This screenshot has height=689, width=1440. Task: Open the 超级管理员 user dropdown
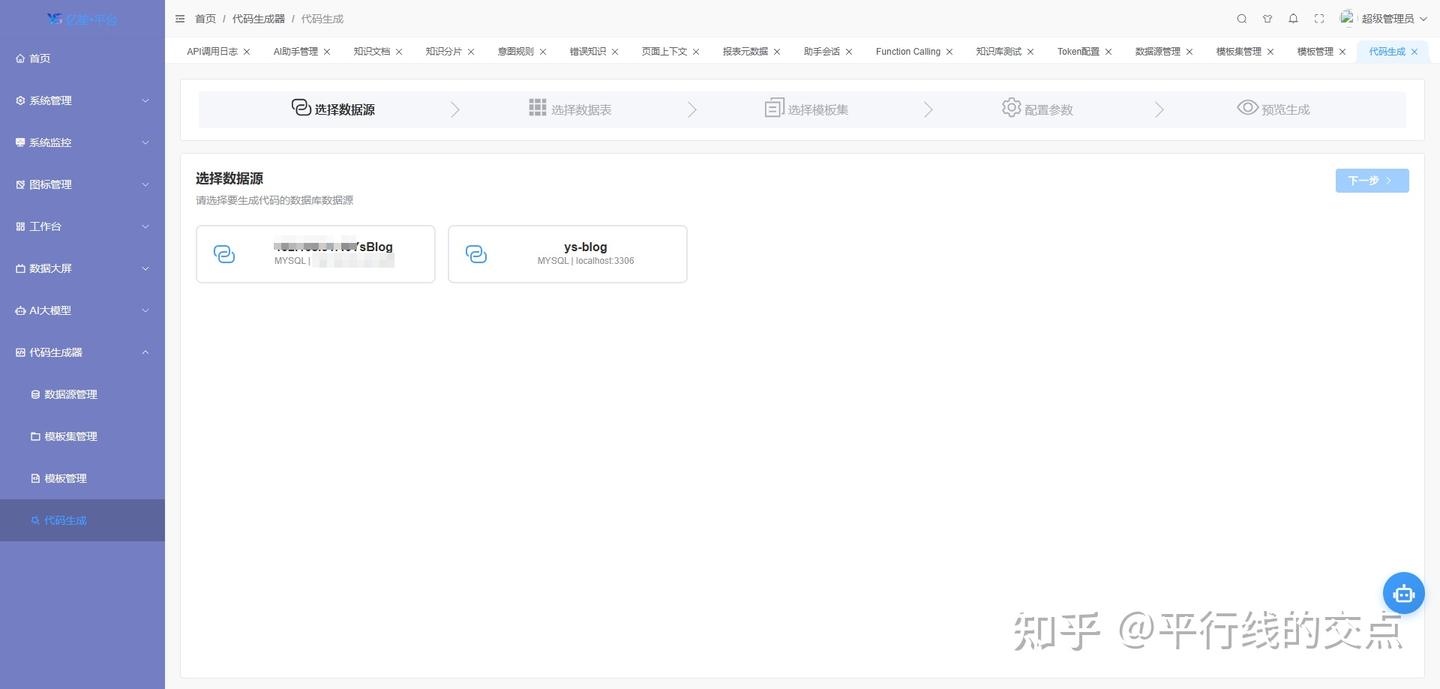coord(1394,19)
